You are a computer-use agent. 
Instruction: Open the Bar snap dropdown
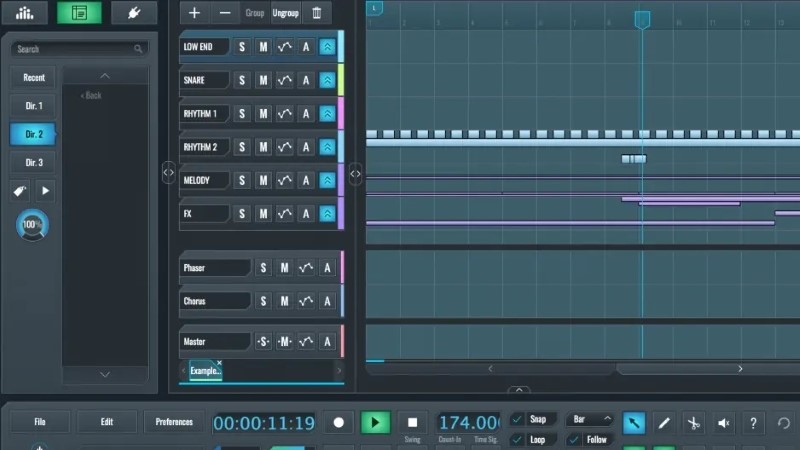(590, 419)
